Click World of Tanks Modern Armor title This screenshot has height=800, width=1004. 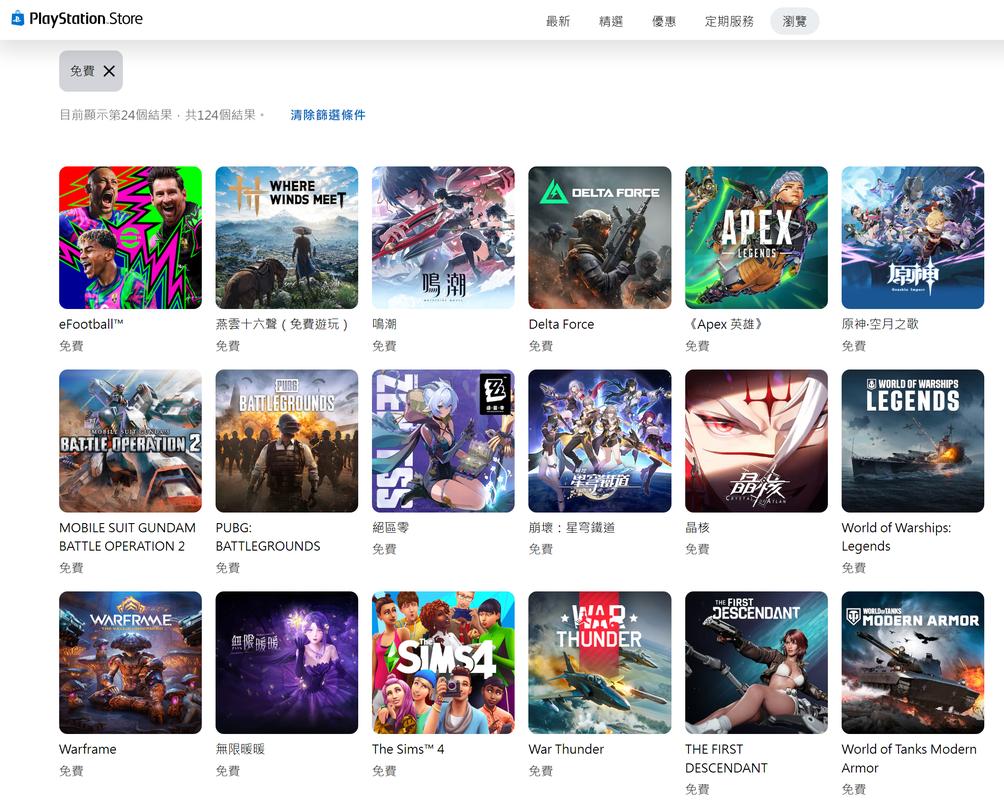[x=909, y=758]
